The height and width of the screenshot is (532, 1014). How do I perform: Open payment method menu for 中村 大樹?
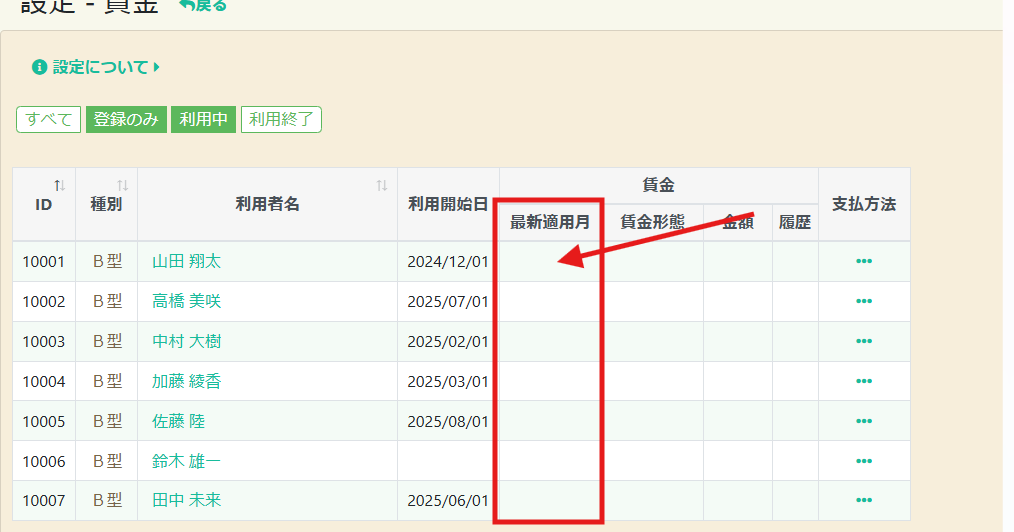click(x=864, y=341)
